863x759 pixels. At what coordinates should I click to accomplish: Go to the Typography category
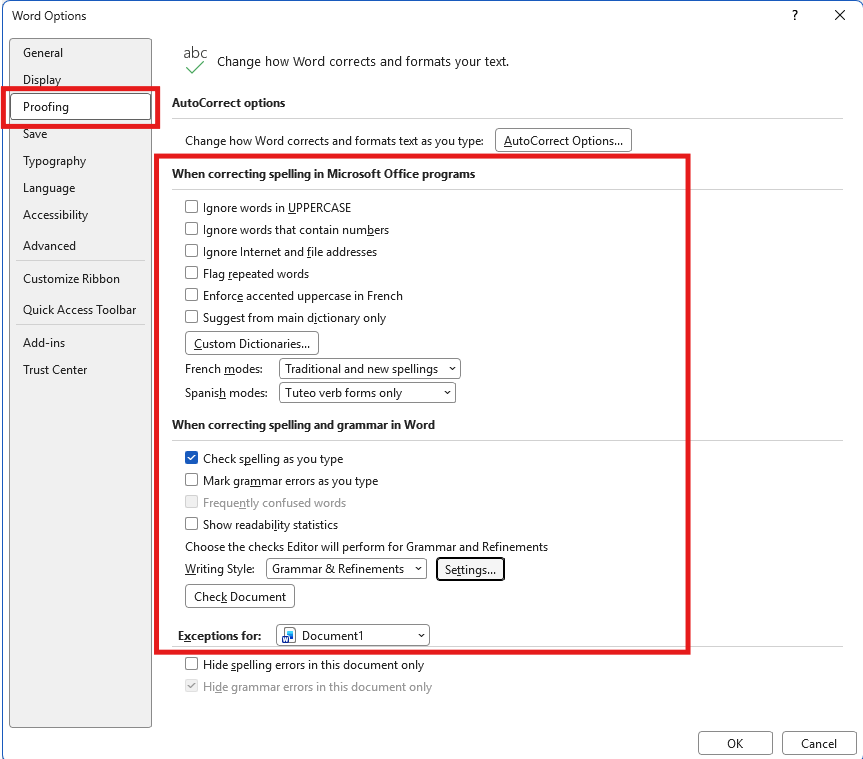tap(80, 161)
